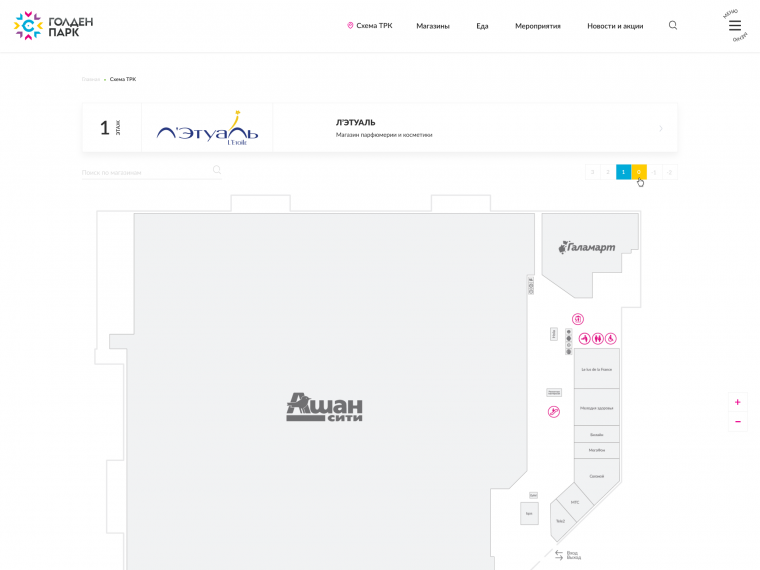Click the Л'Этуаль logo in the store card

click(x=207, y=127)
